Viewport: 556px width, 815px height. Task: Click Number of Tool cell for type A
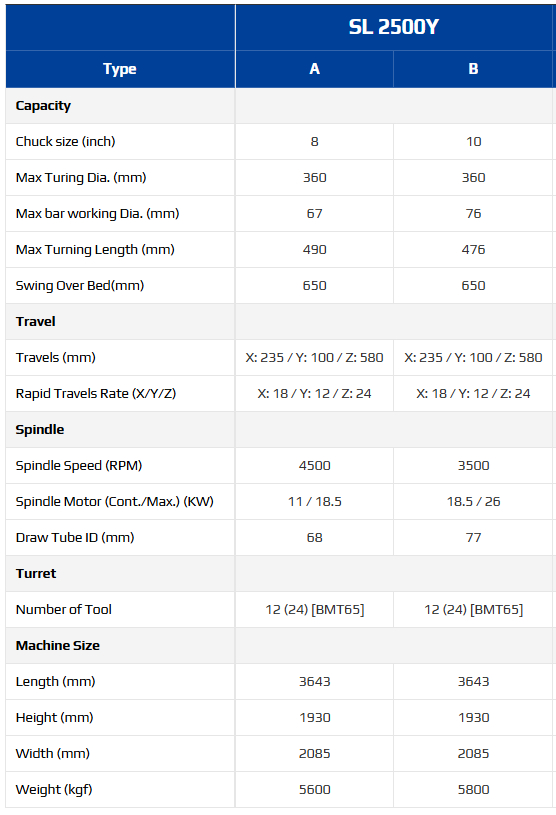[x=314, y=610]
